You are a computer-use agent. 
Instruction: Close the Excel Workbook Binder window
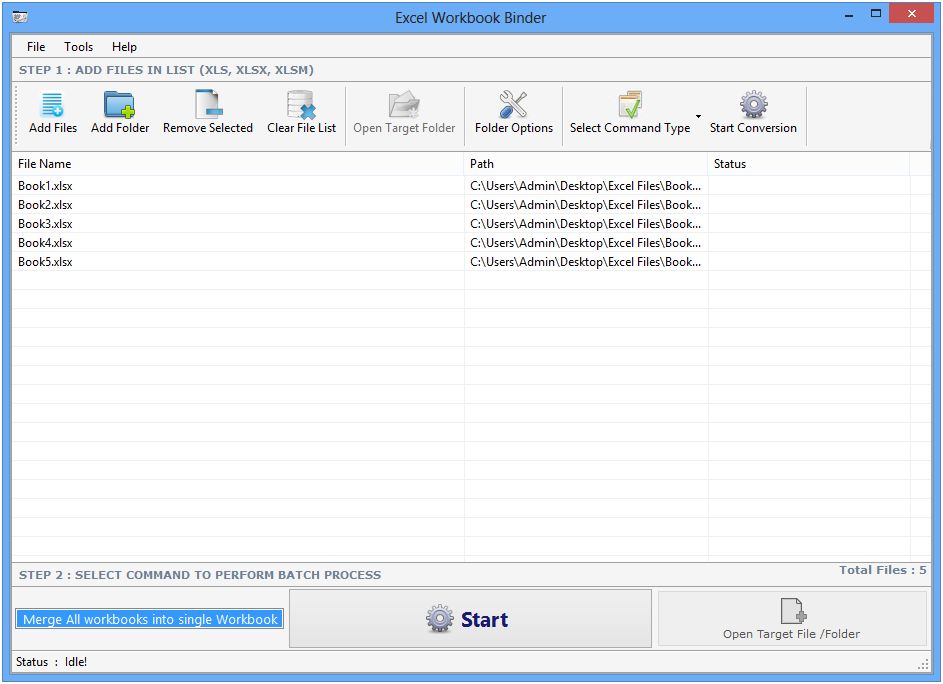click(x=911, y=13)
